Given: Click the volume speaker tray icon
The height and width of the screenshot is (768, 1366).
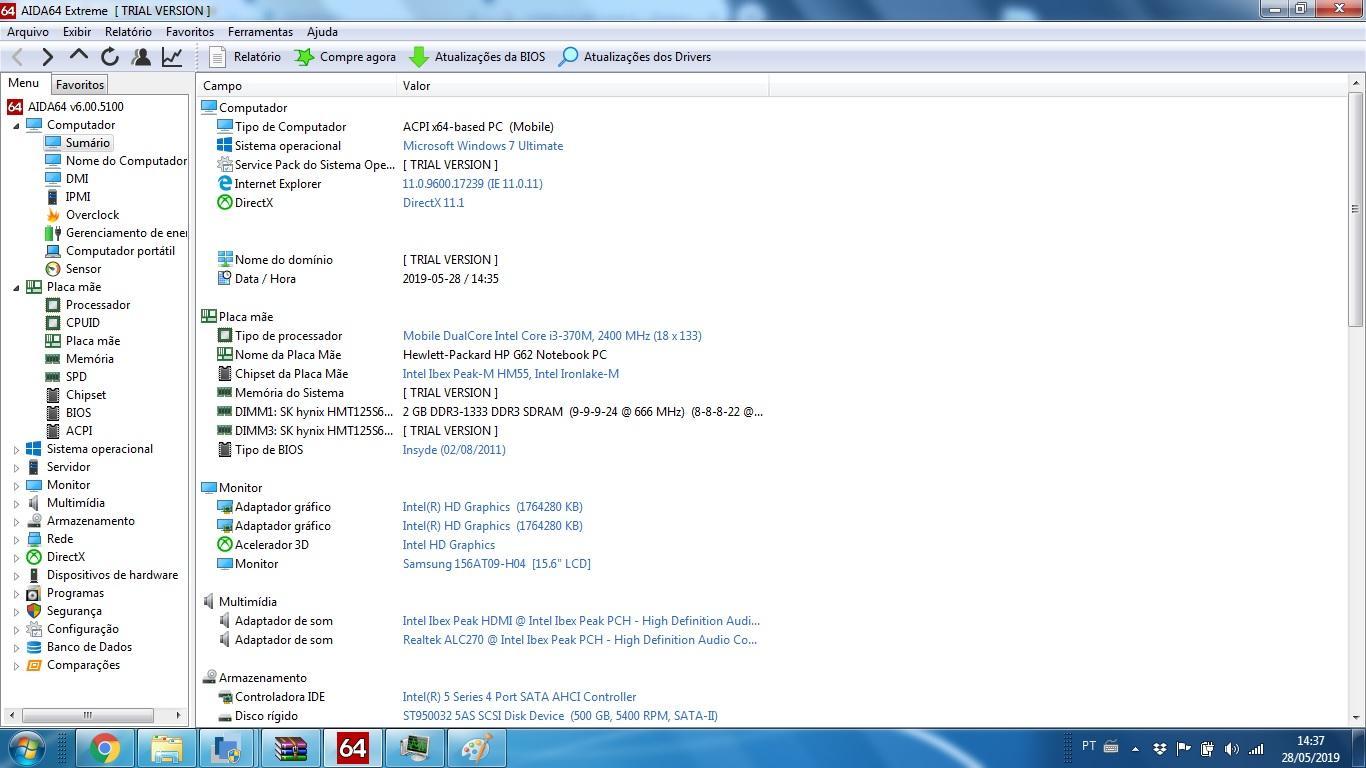Looking at the screenshot, I should 1231,748.
